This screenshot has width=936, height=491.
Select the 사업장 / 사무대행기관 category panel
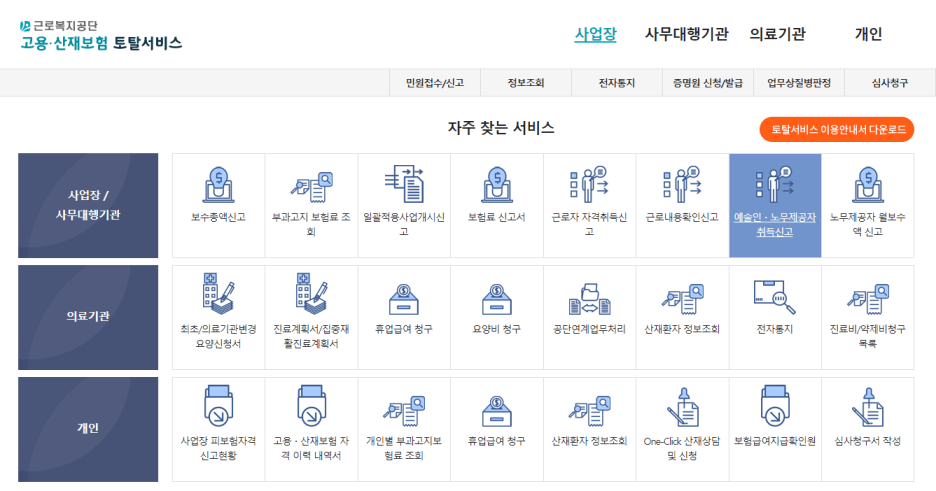point(88,205)
